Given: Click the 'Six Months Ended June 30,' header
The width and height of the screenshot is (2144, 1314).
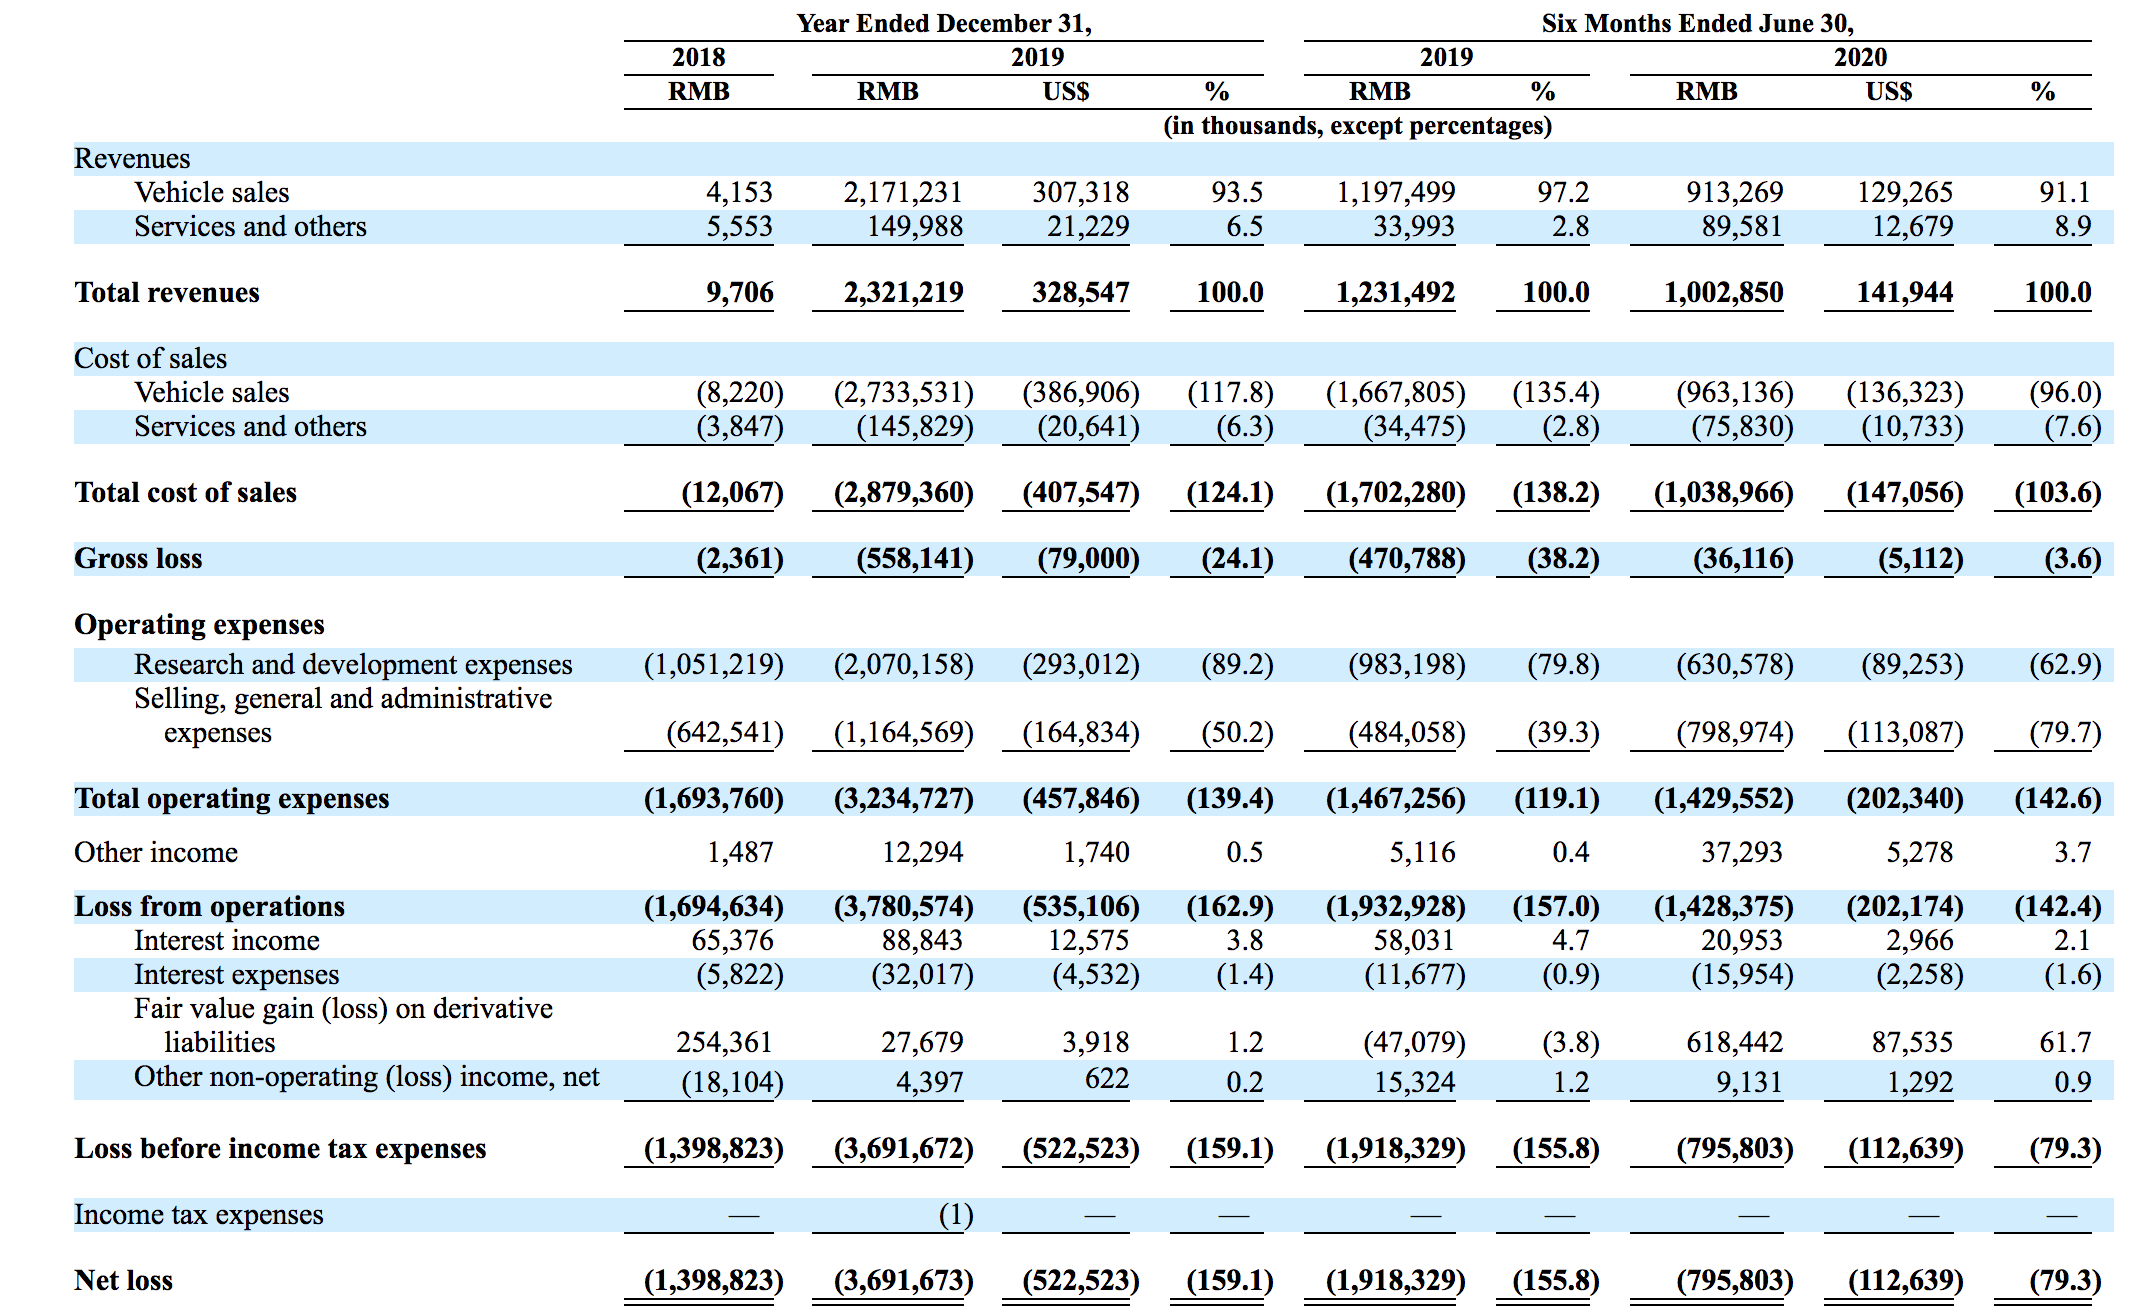Looking at the screenshot, I should 1697,23.
